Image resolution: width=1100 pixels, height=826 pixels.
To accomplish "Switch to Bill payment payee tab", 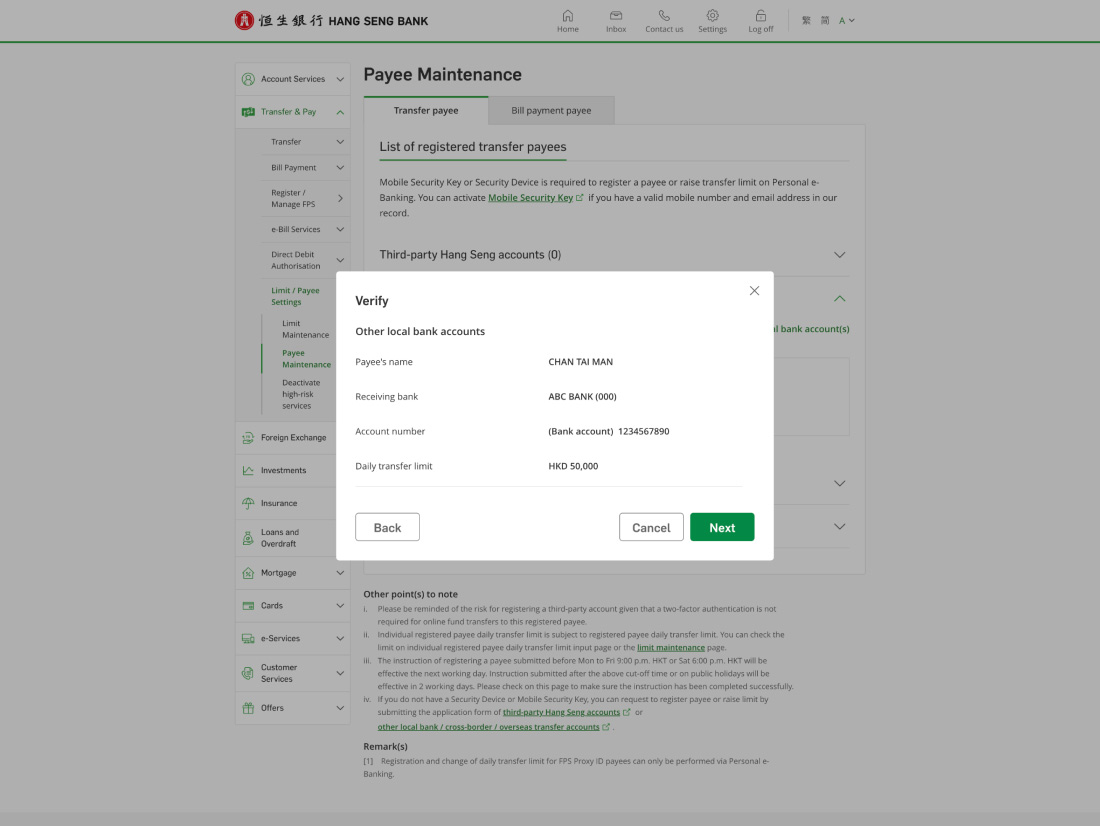I will pyautogui.click(x=551, y=111).
